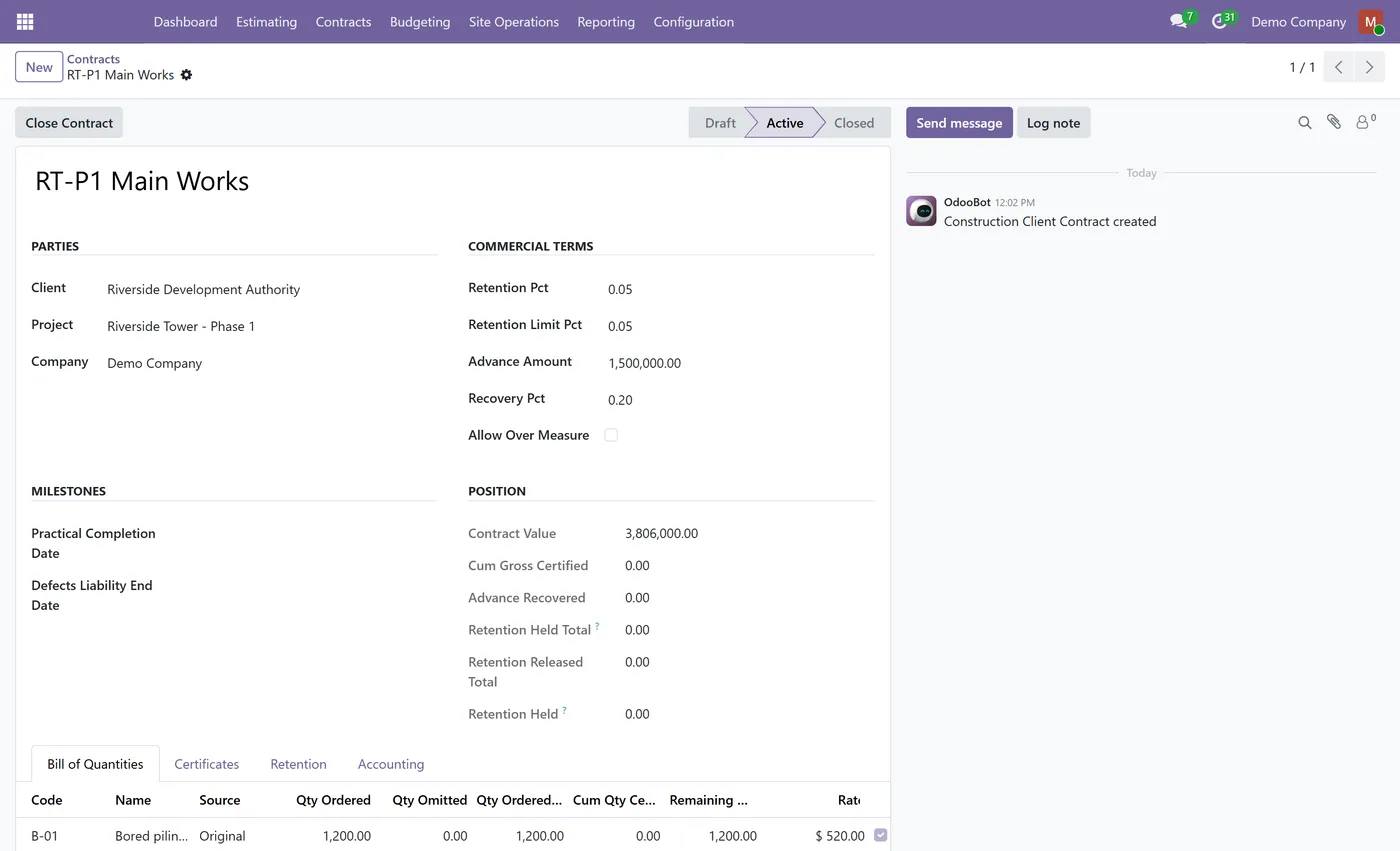Open the Reporting menu
Viewport: 1400px width, 851px height.
point(606,21)
